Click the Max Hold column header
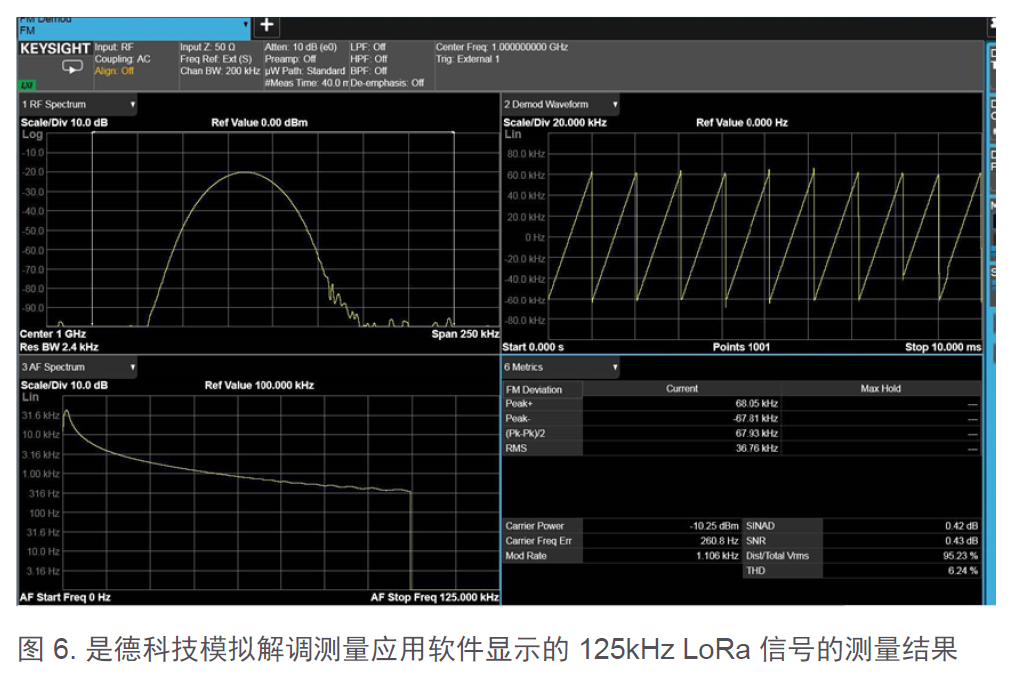 880,389
